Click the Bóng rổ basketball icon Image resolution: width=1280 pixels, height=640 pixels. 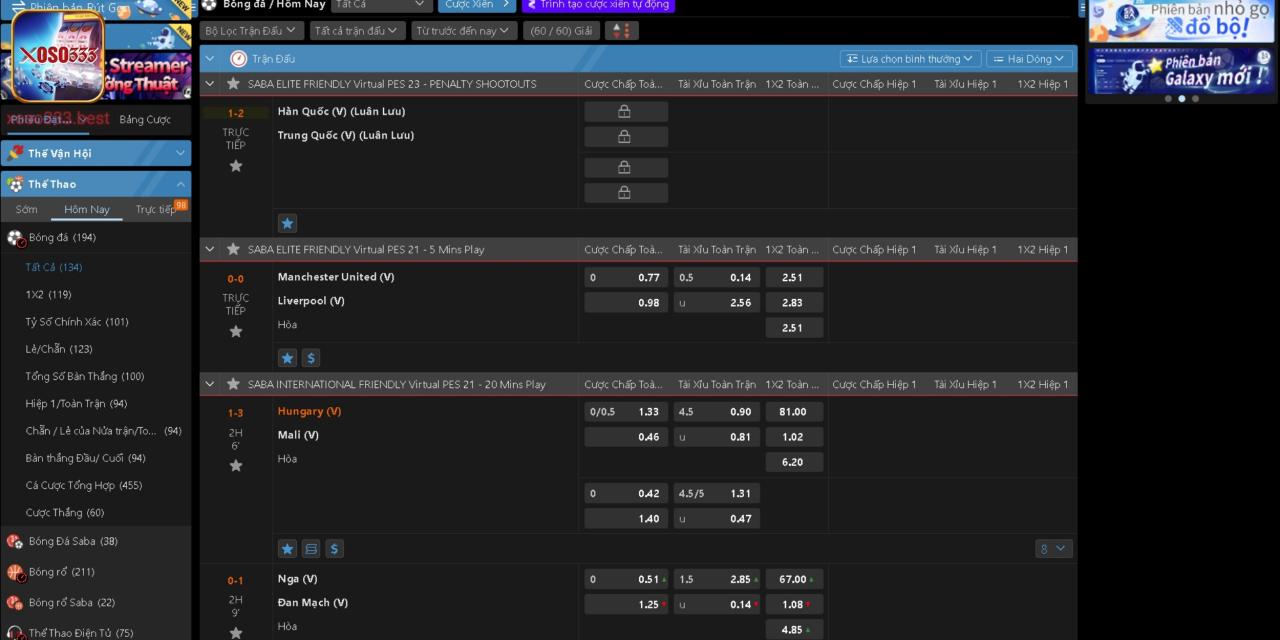[15, 573]
